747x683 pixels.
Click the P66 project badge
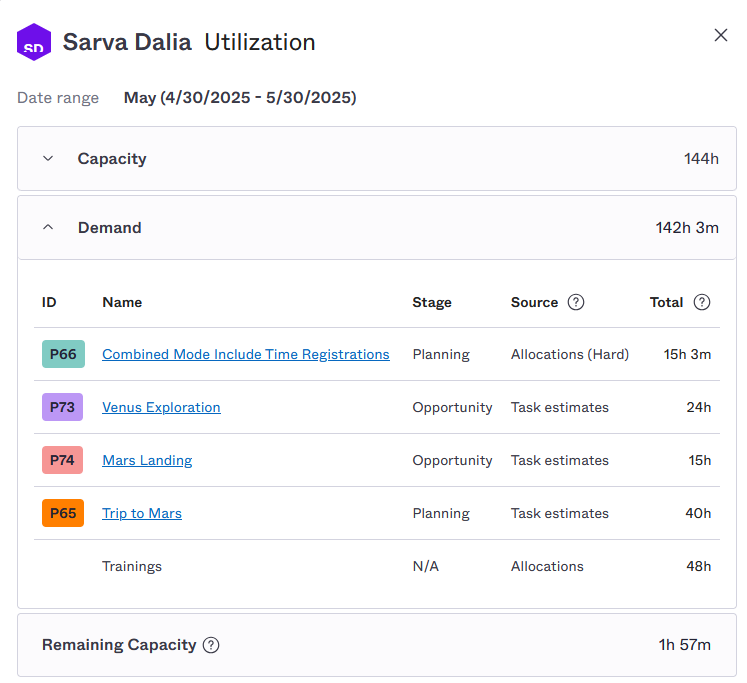click(x=63, y=354)
